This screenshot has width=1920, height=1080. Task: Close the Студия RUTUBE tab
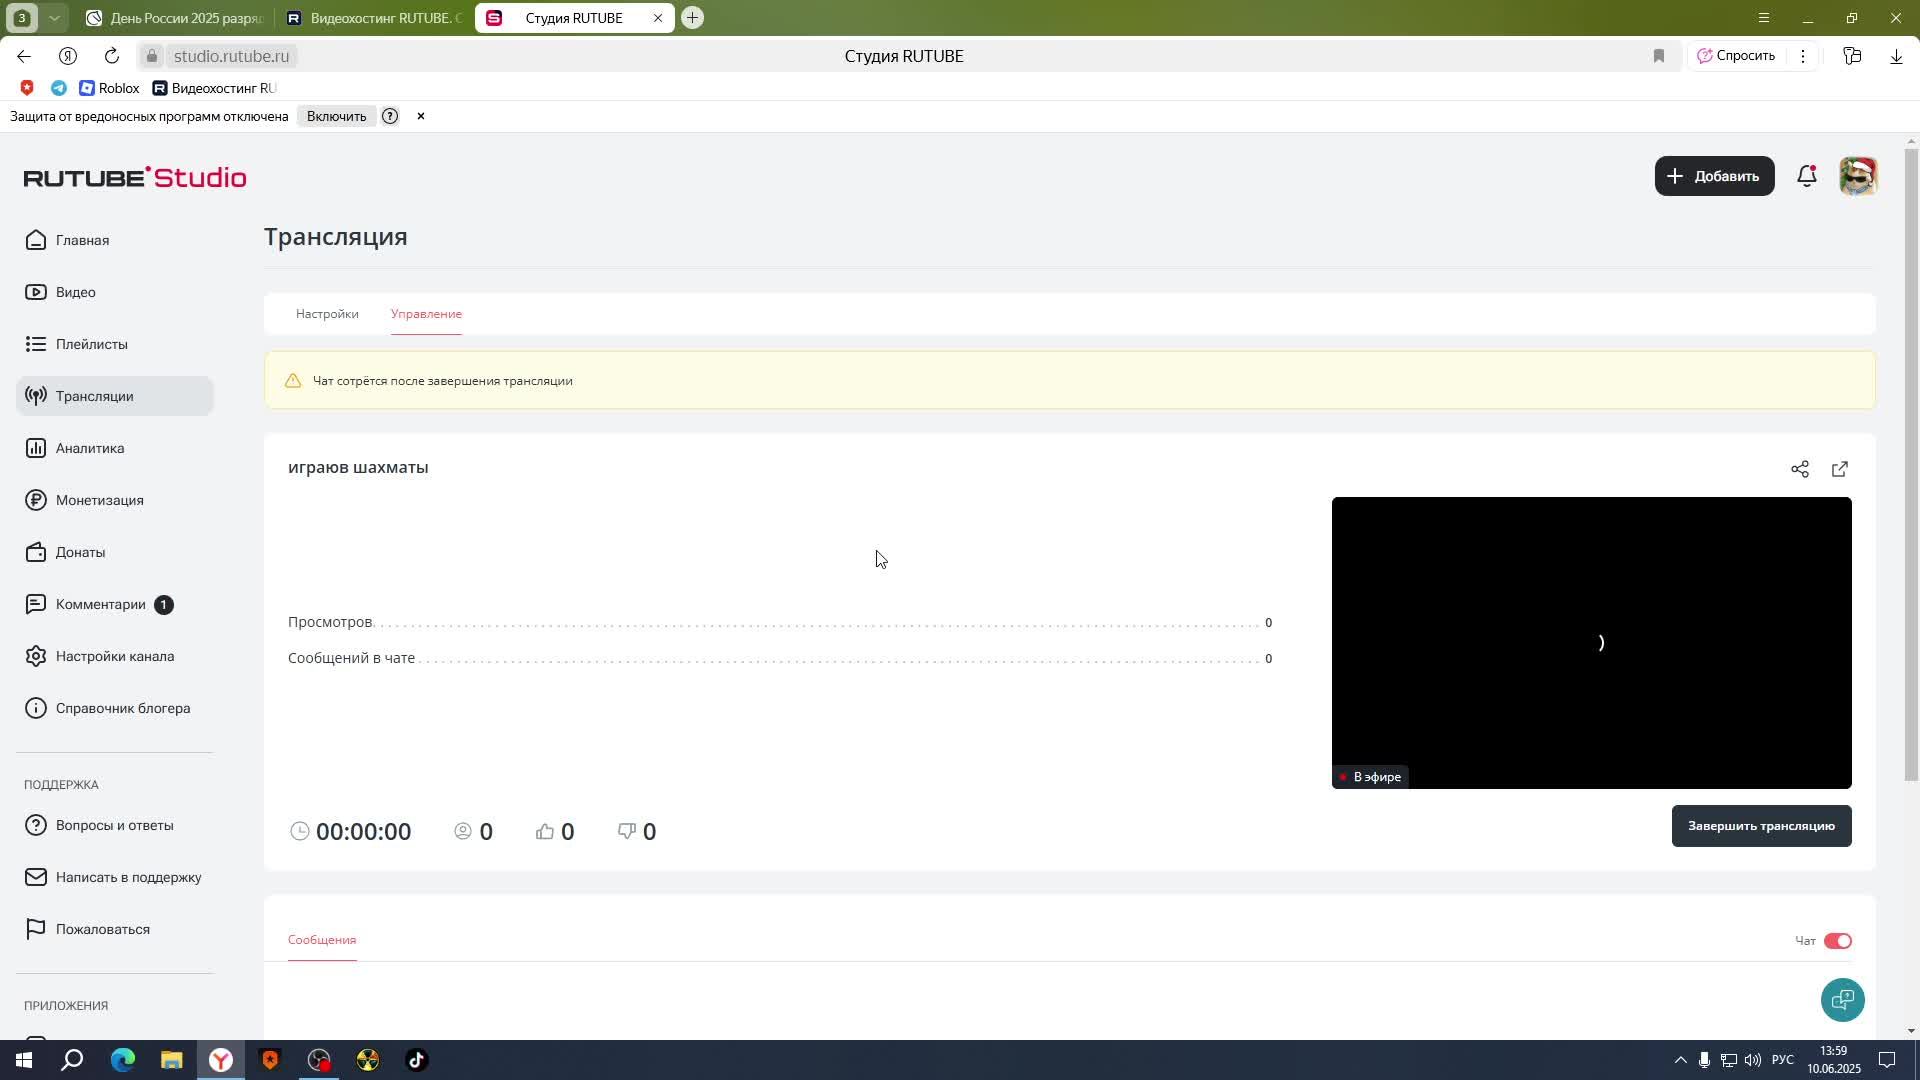click(x=658, y=18)
